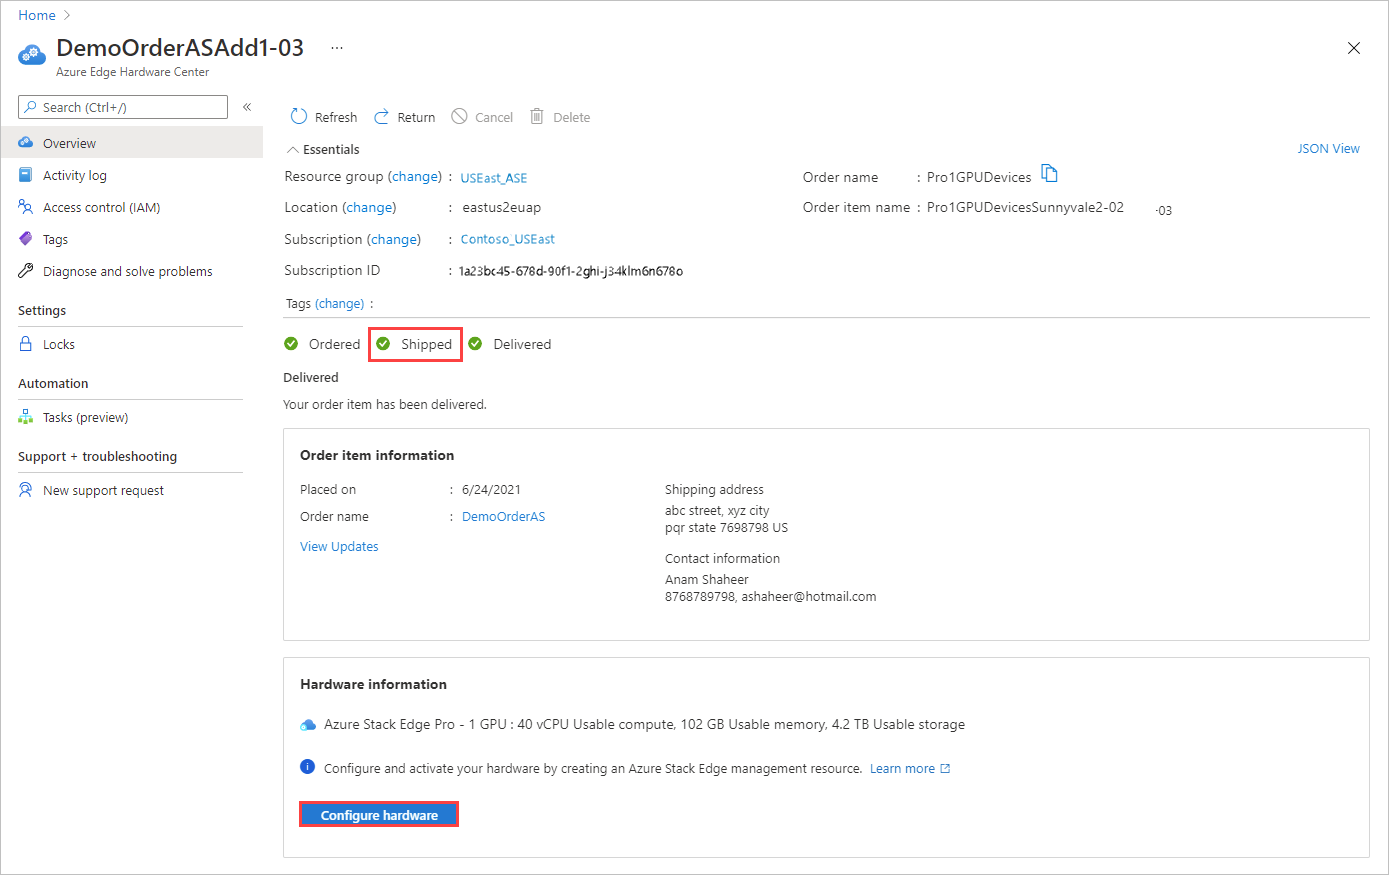Open the USEast_ASE resource group link

click(x=494, y=178)
